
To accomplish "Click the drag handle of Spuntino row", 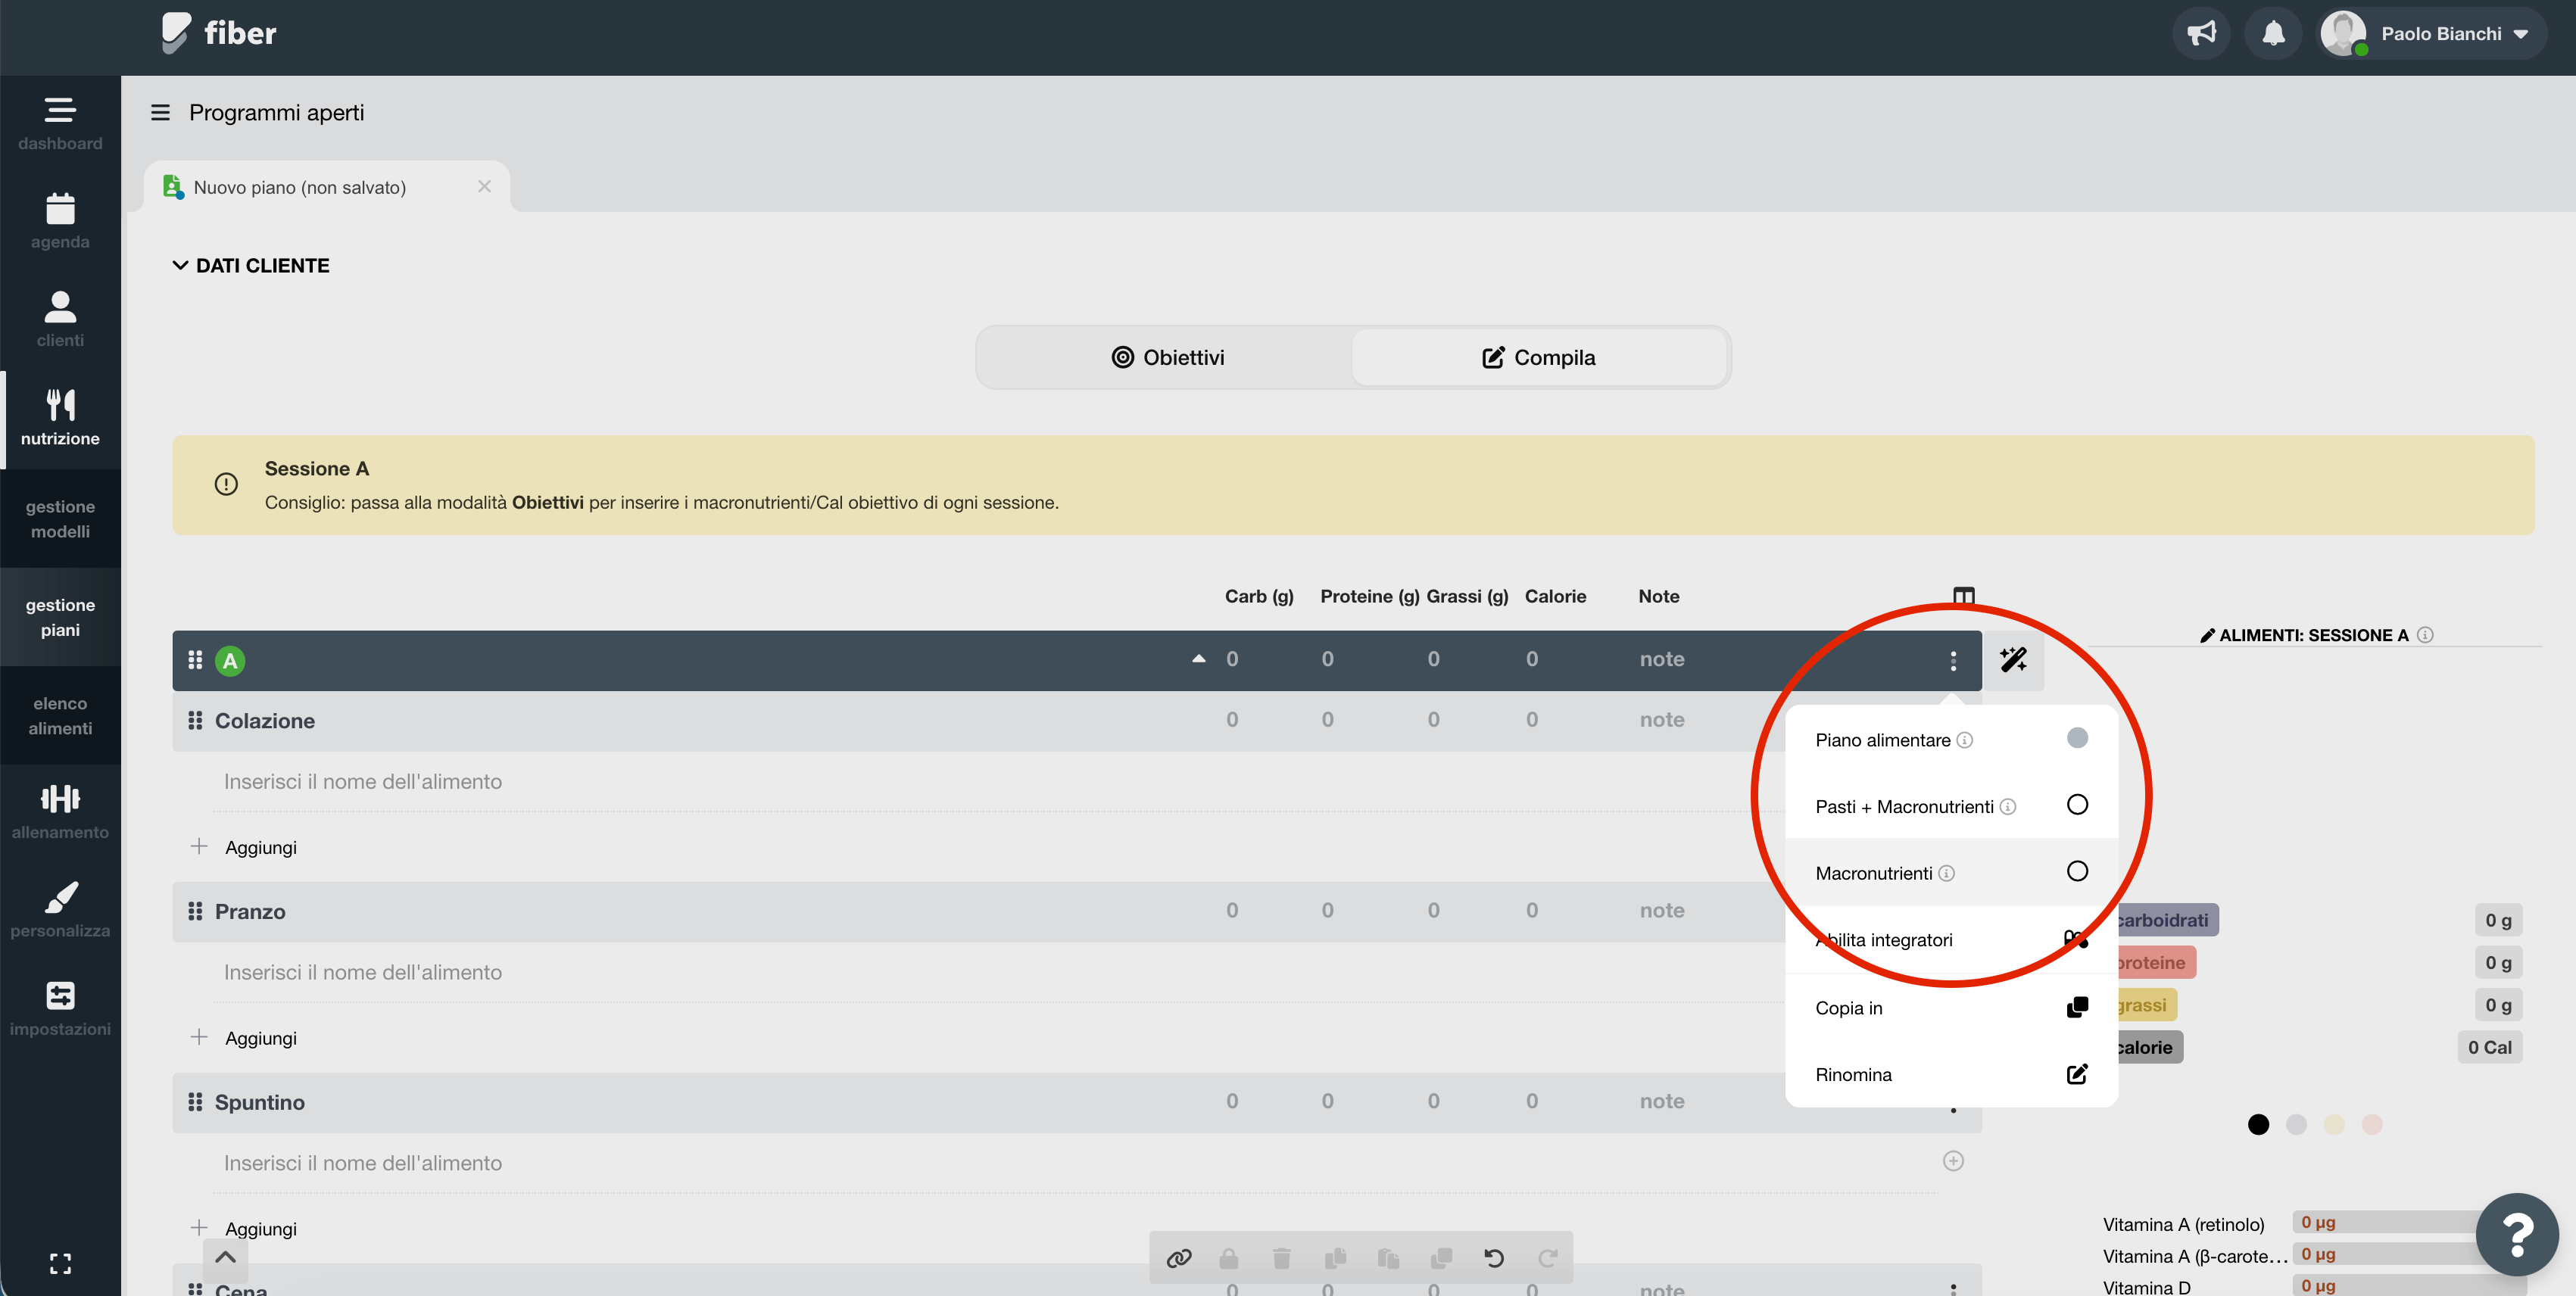I will click(x=195, y=1102).
